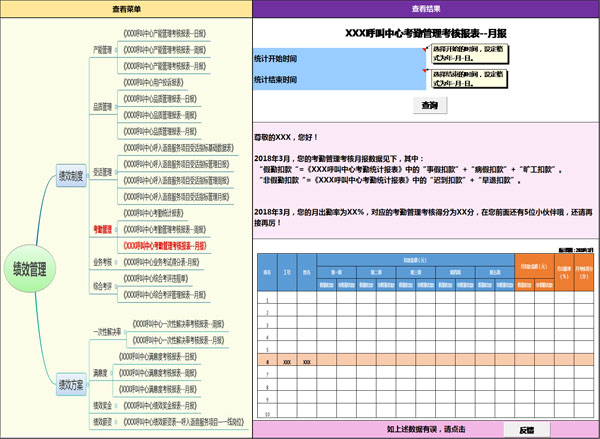
Task: Open 品质管理报表--月报
Action: (160, 132)
